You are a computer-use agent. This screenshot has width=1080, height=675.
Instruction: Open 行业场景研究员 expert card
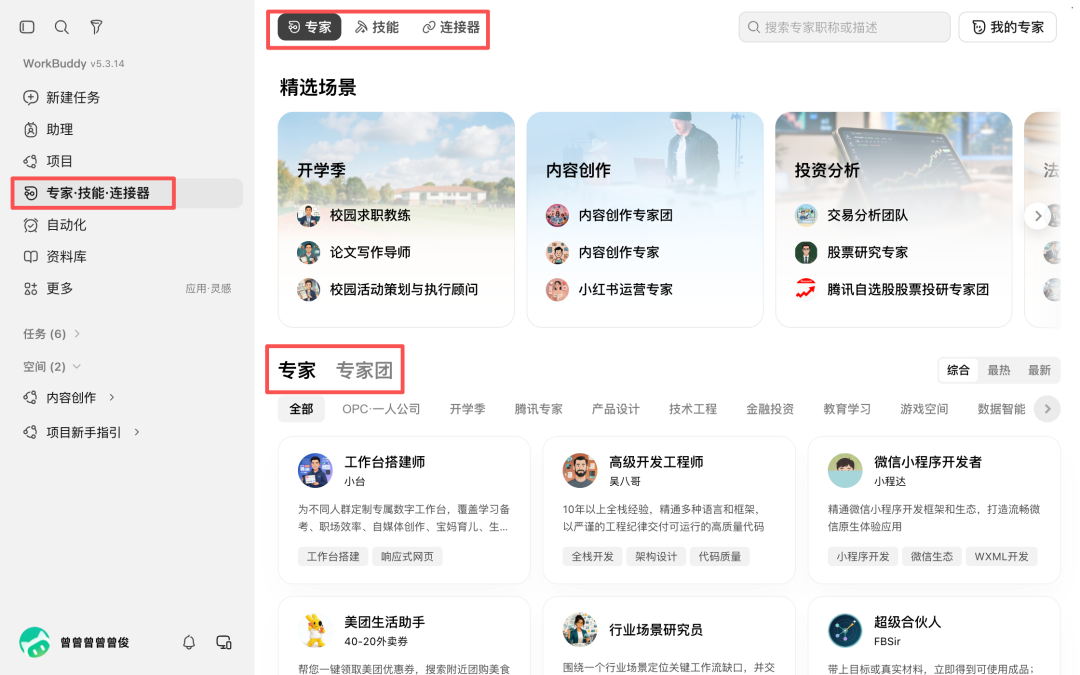(x=669, y=636)
